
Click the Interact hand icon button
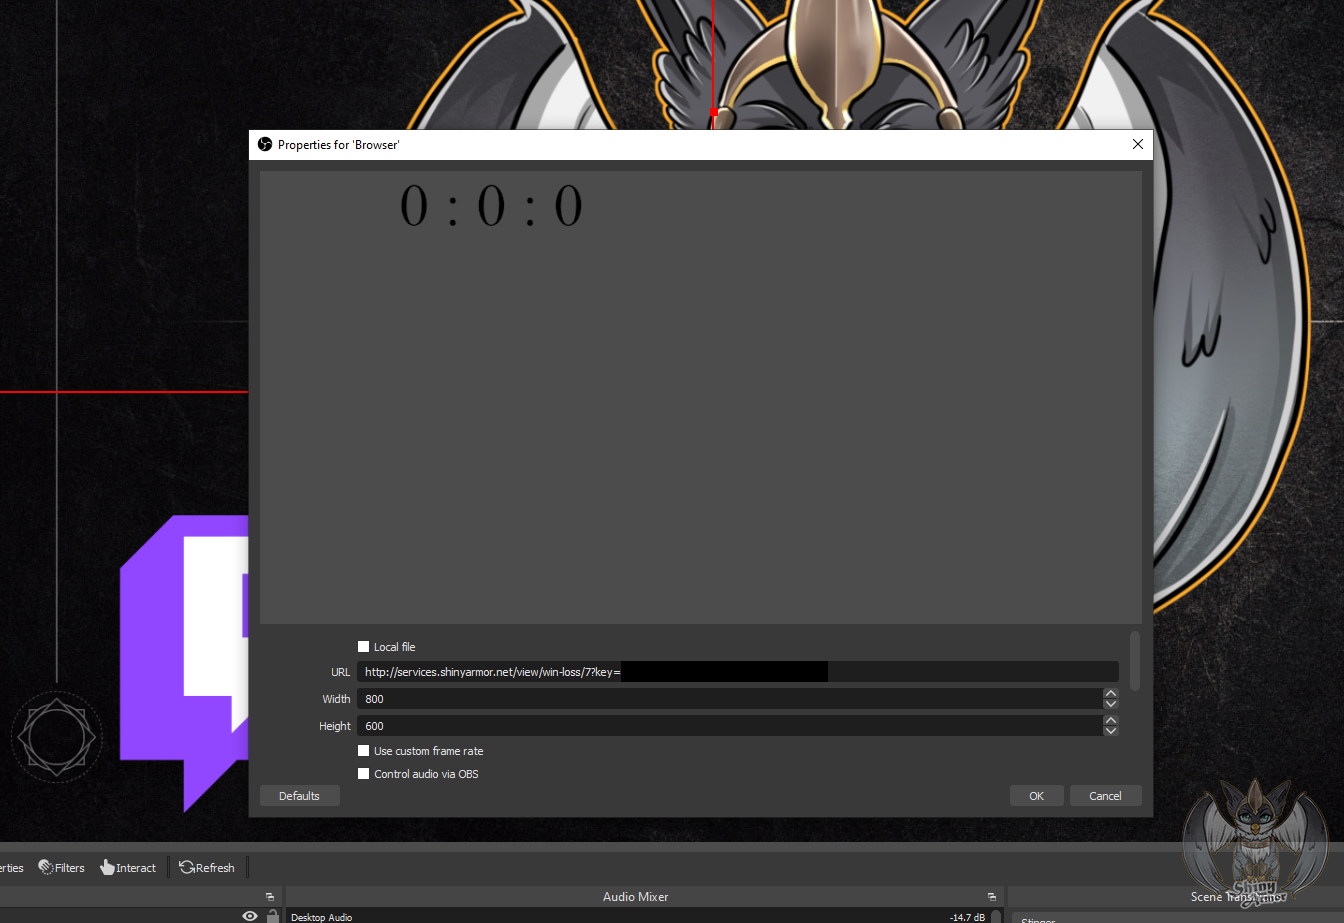(128, 867)
